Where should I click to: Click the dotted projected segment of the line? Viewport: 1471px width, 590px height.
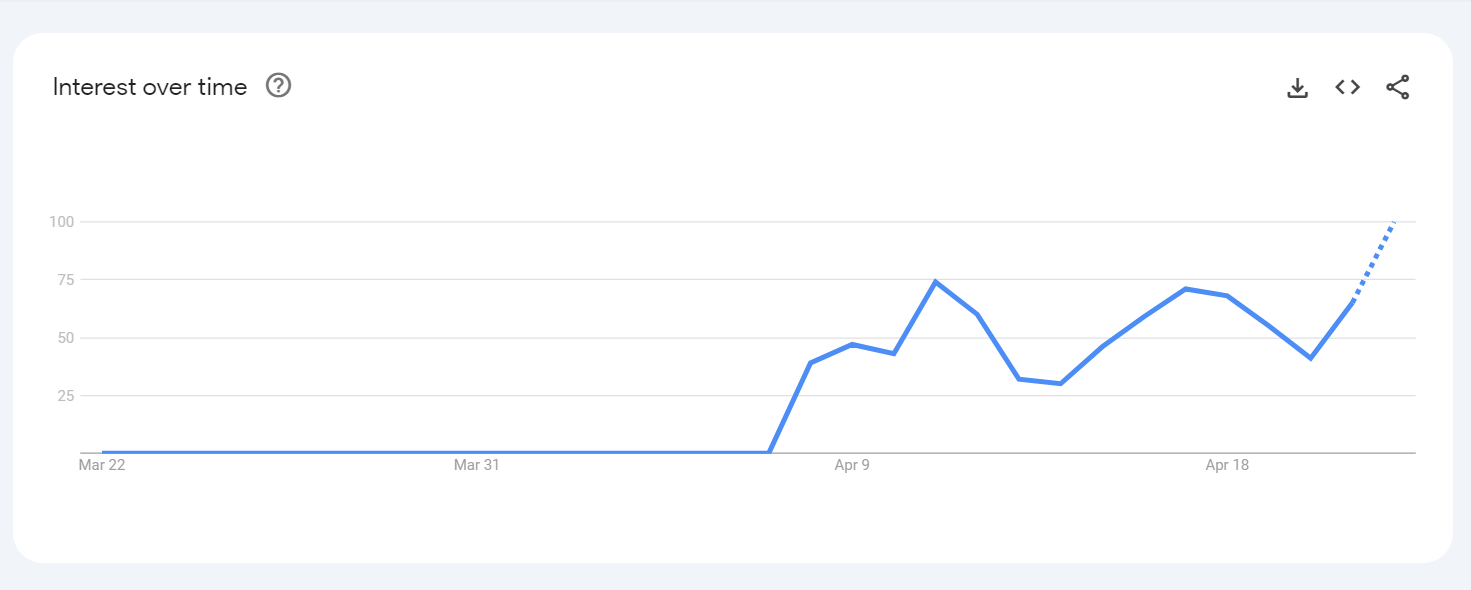(1374, 260)
